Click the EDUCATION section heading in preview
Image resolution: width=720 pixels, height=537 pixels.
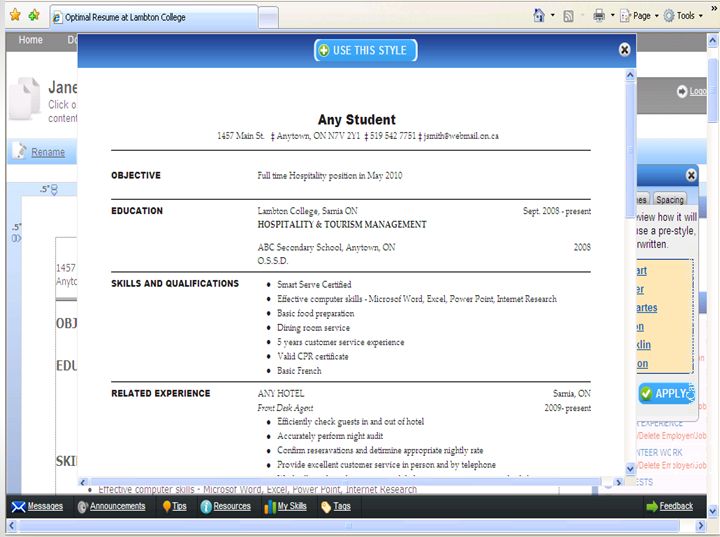point(137,211)
